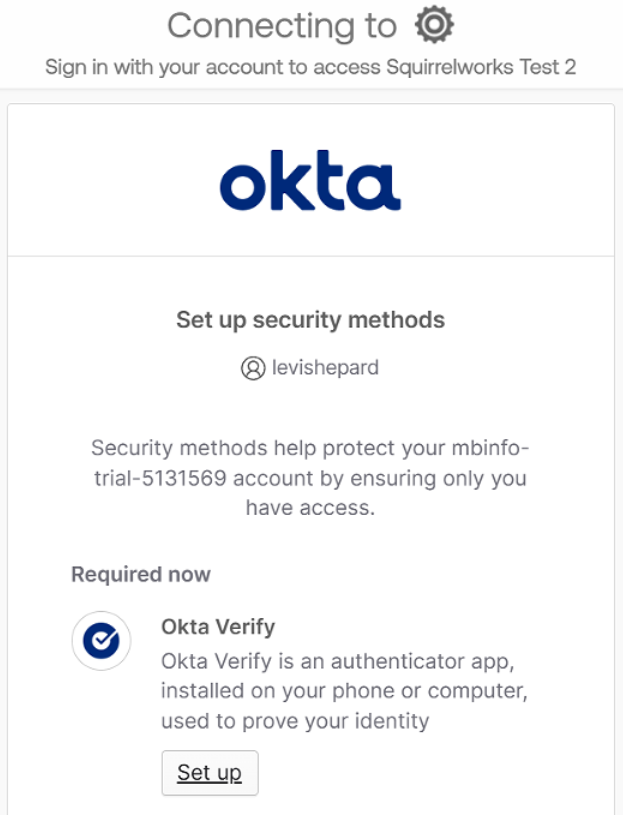The width and height of the screenshot is (623, 815).
Task: Click the trial-5131569 account name text
Action: pos(160,478)
